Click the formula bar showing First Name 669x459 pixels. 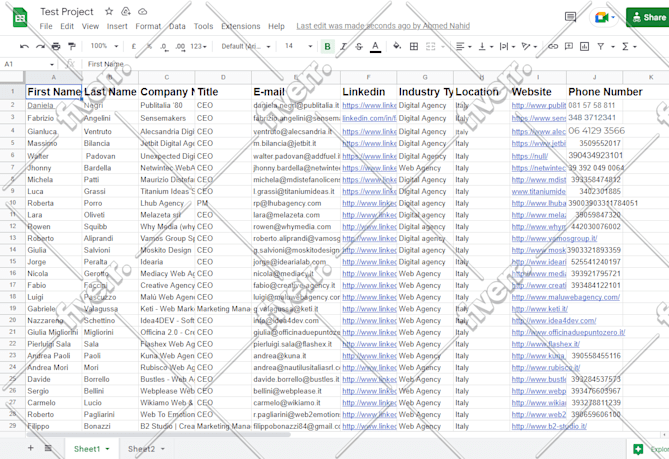tap(375, 64)
